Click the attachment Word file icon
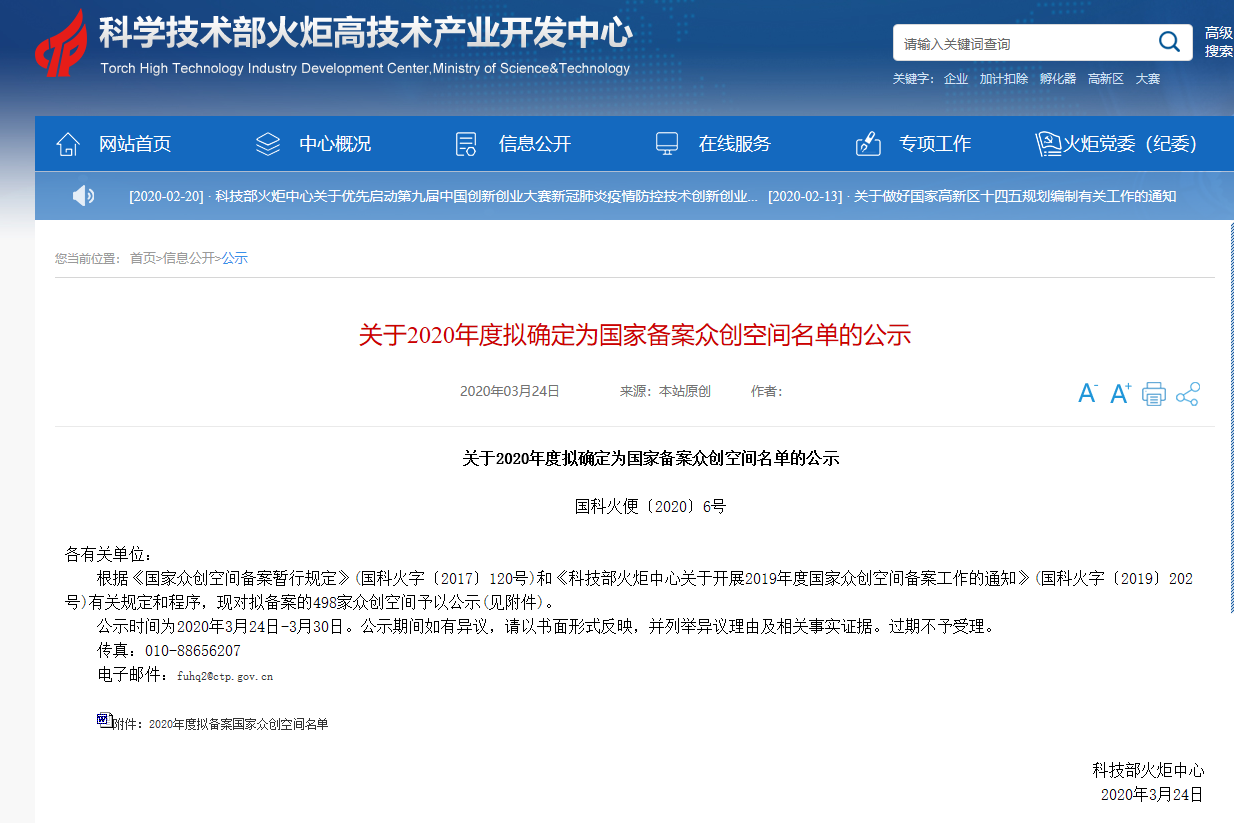1234x823 pixels. coord(104,719)
